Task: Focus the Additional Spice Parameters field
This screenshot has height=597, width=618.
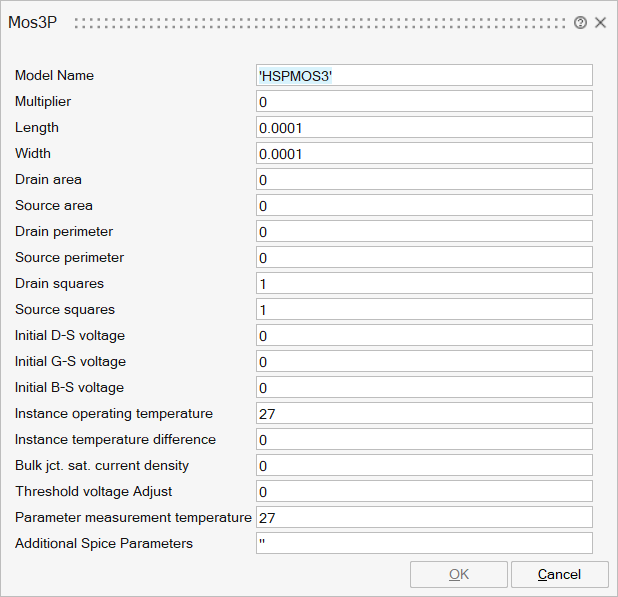Action: click(x=424, y=543)
